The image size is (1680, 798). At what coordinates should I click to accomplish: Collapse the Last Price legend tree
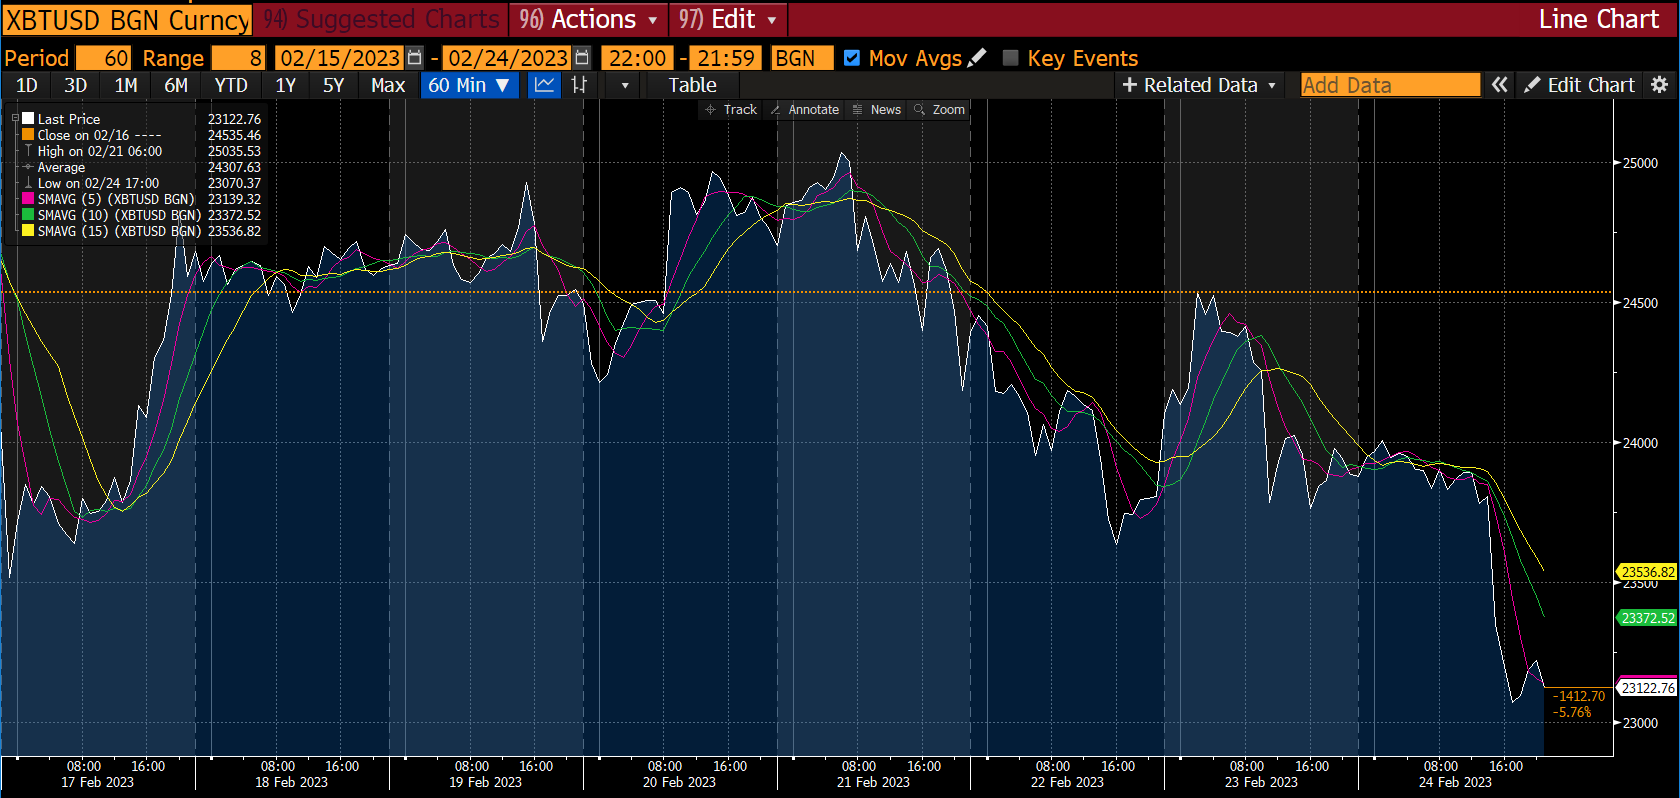coord(15,119)
